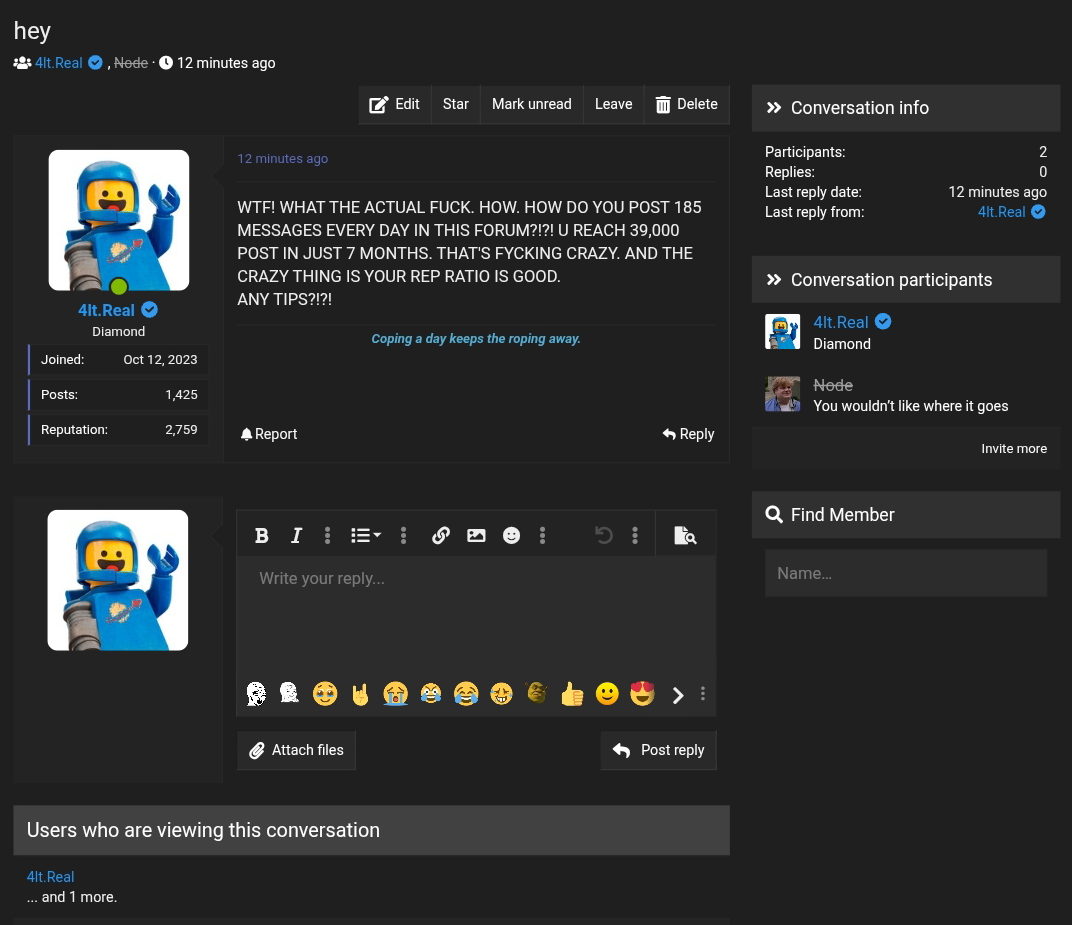Toggle italic text formatting

click(296, 536)
